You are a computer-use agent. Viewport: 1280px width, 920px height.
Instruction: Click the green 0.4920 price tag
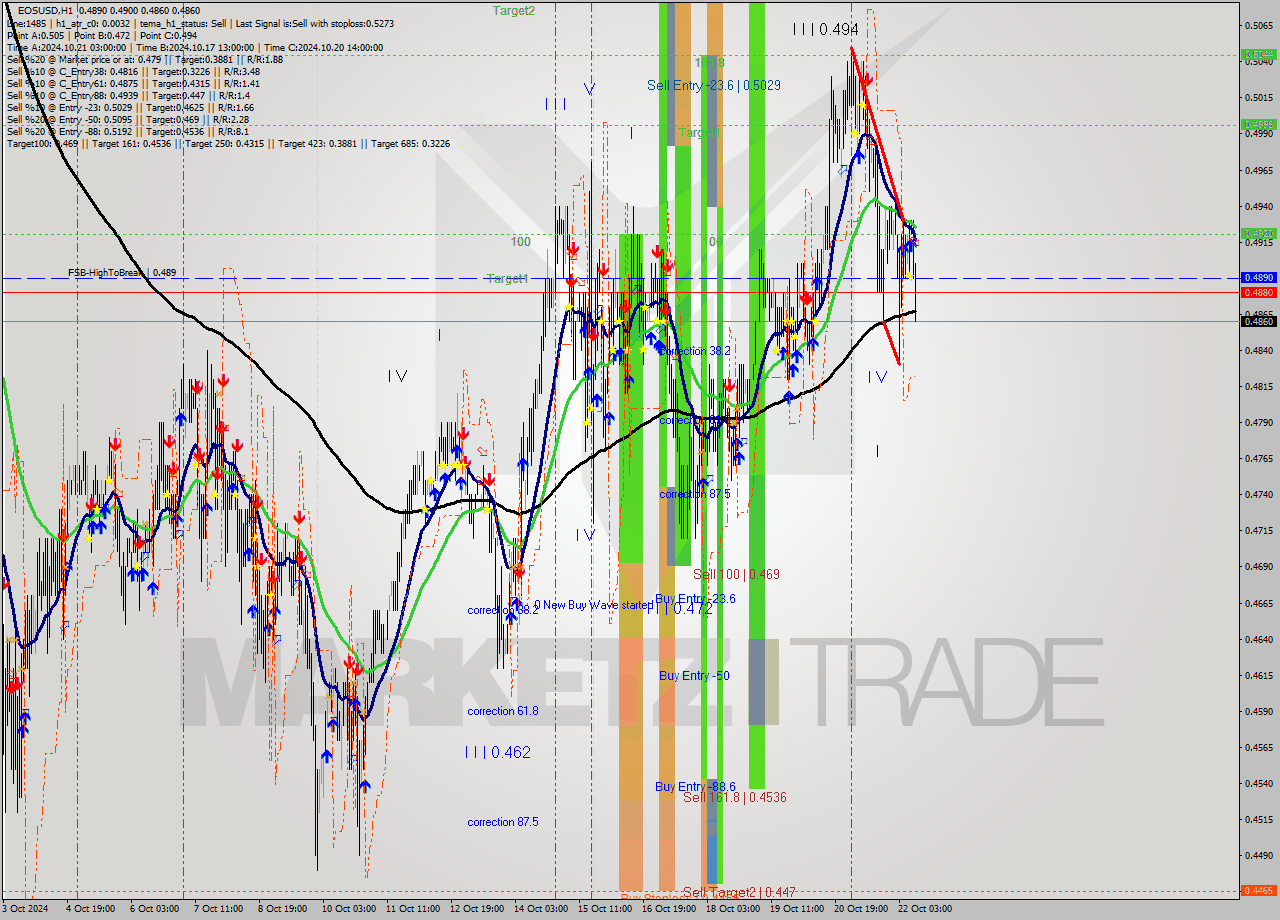(1258, 234)
